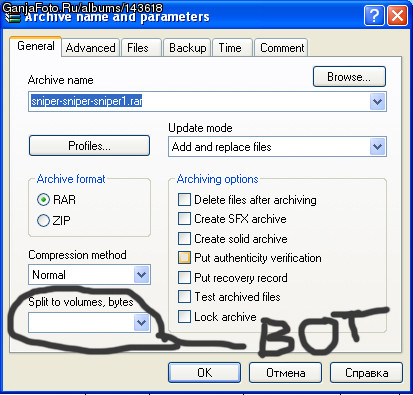Open the Update mode dropdown
Image resolution: width=413 pixels, height=395 pixels.
click(x=277, y=147)
